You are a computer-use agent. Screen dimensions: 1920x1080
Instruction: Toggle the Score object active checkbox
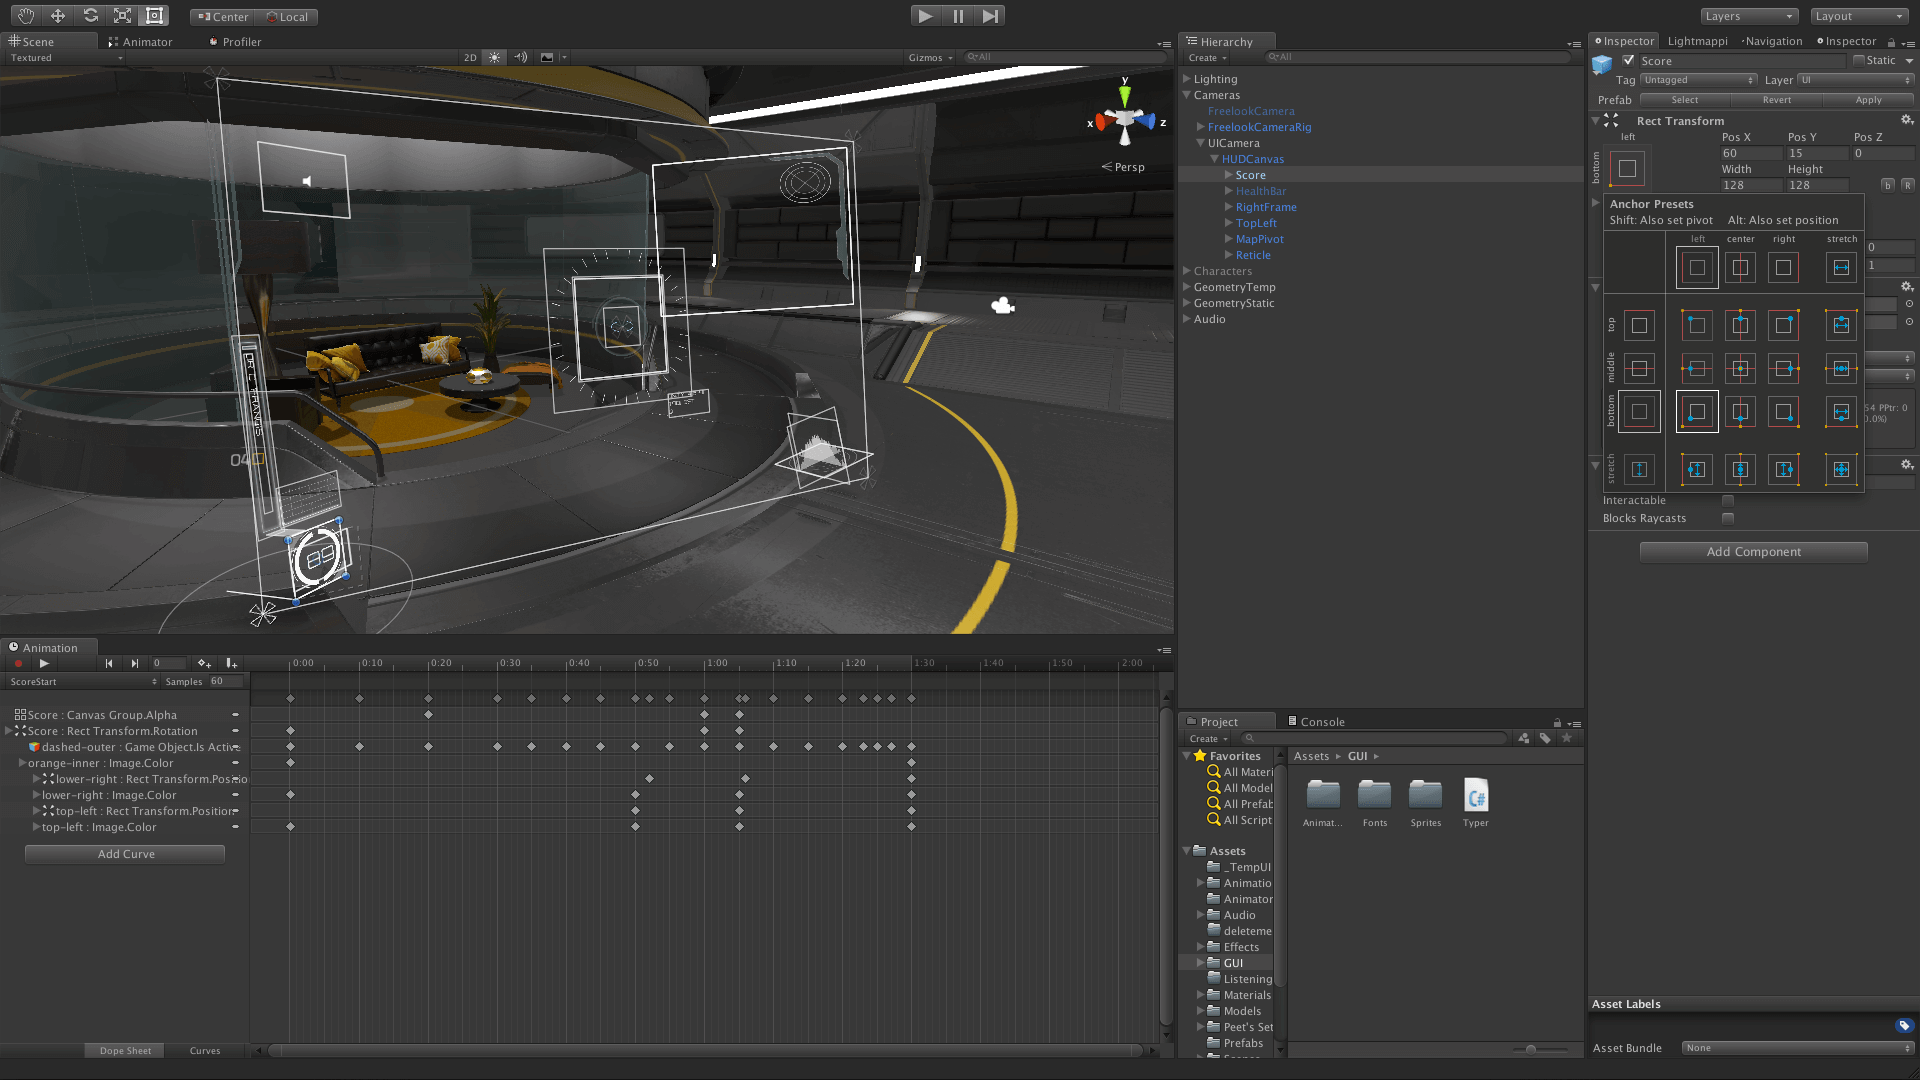point(1629,60)
